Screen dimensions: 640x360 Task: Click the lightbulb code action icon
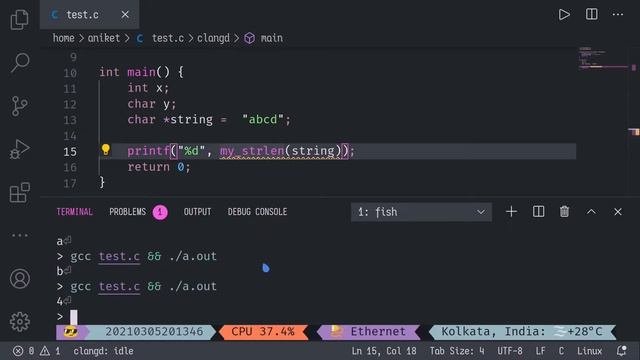pyautogui.click(x=106, y=150)
